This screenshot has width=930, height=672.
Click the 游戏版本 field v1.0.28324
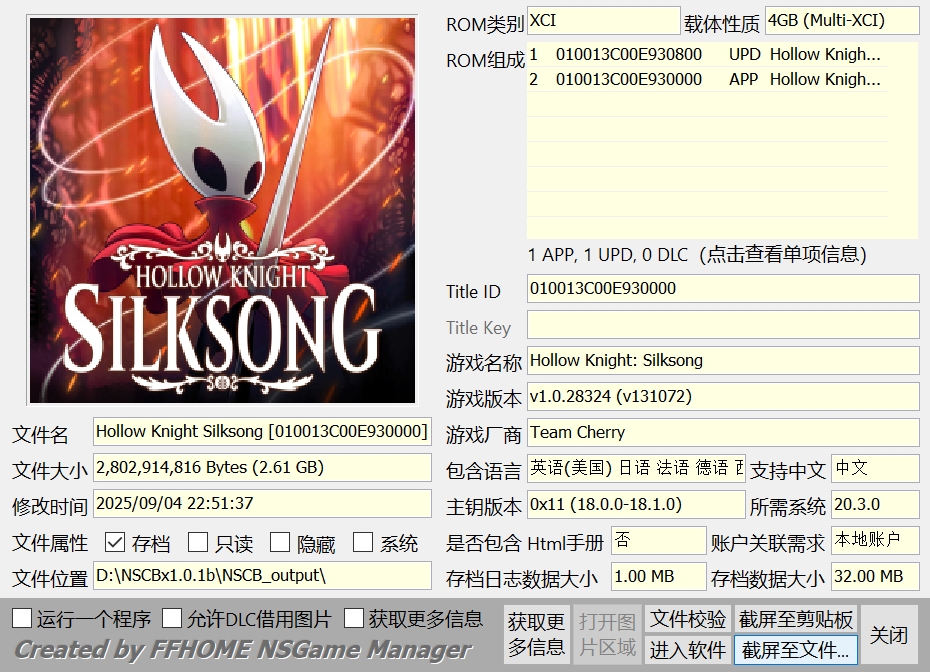click(x=723, y=397)
